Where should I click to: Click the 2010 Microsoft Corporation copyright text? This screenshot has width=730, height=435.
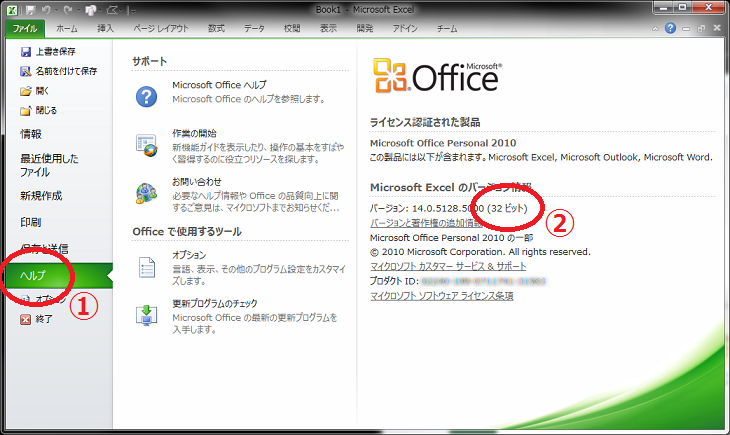(480, 252)
